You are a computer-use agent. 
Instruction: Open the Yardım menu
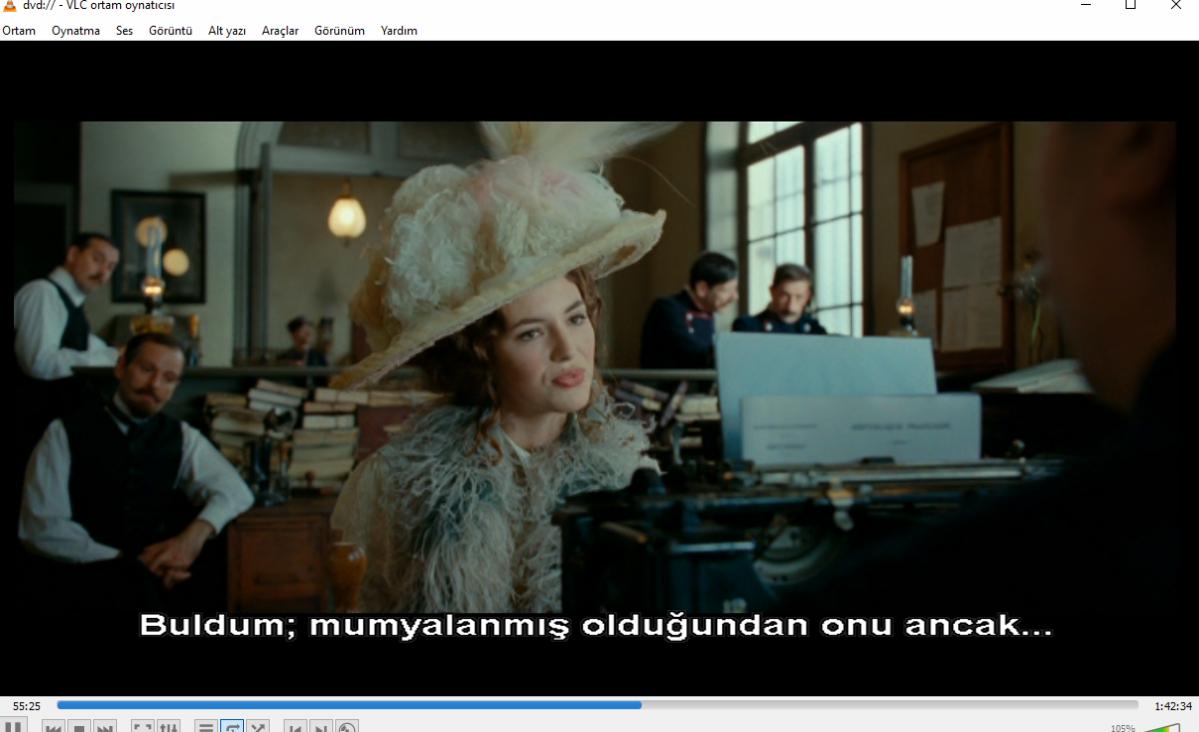click(x=399, y=31)
